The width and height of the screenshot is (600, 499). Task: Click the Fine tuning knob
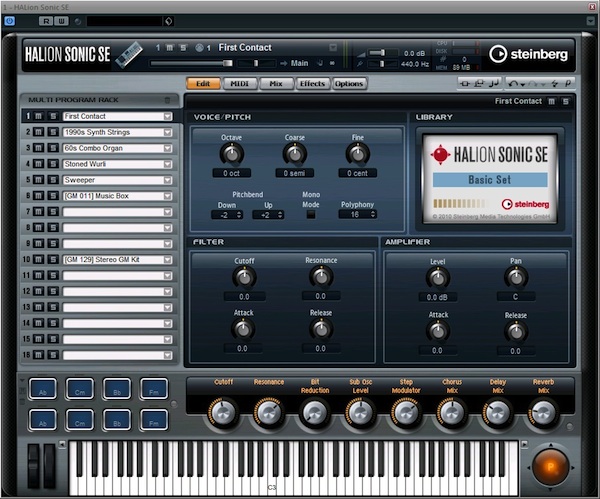[358, 154]
